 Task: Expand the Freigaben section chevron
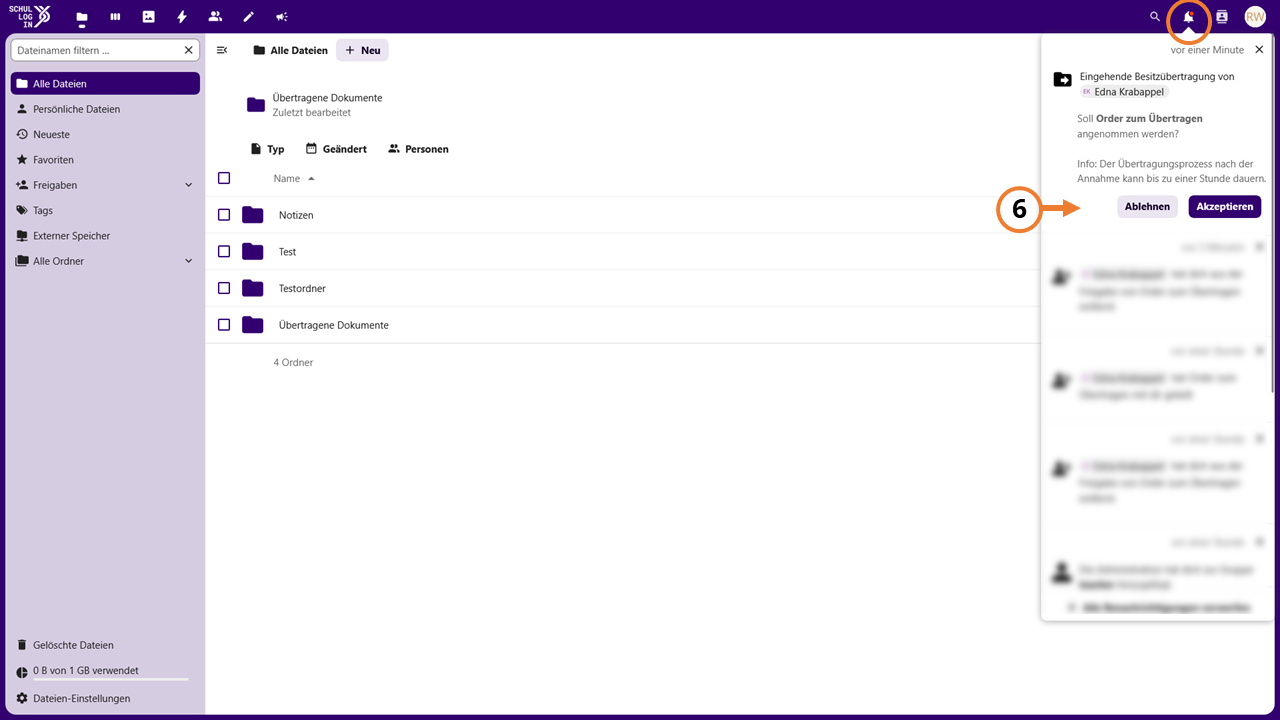[x=189, y=185]
